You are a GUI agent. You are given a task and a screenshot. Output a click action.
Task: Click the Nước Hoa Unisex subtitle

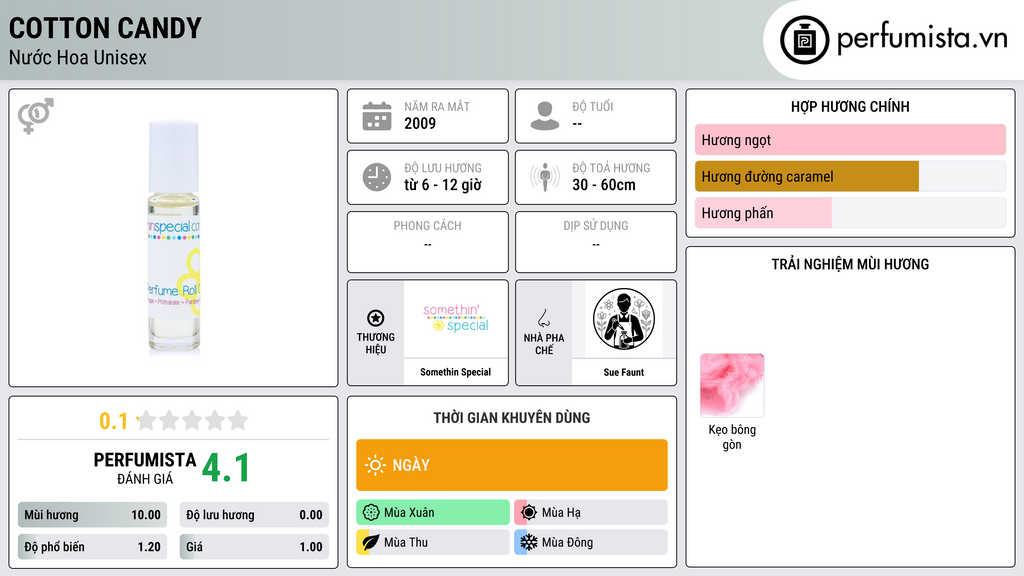[78, 57]
